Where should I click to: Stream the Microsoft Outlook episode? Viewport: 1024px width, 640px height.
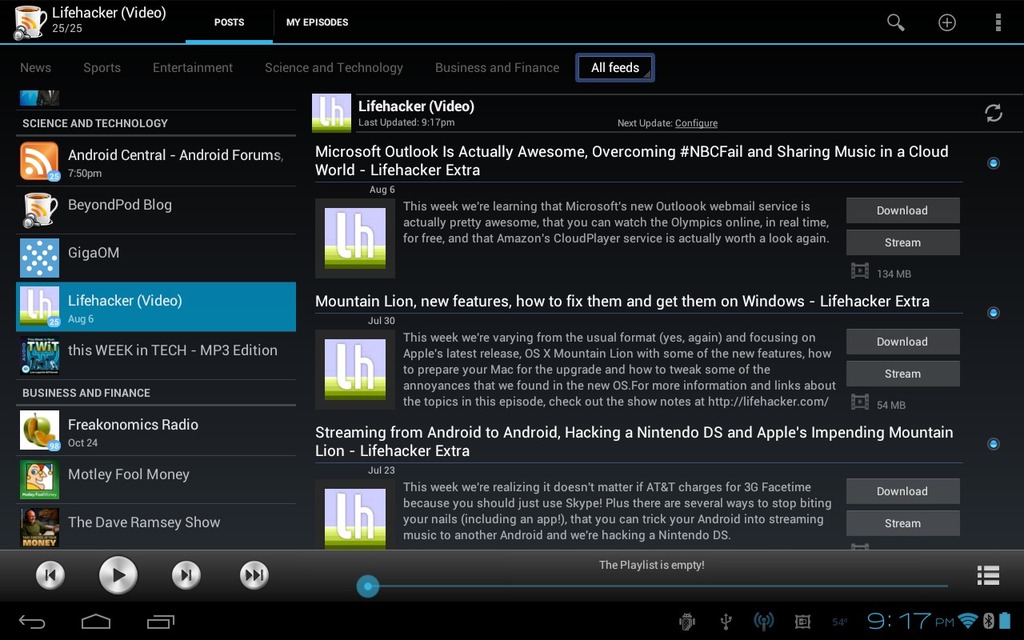click(x=903, y=242)
